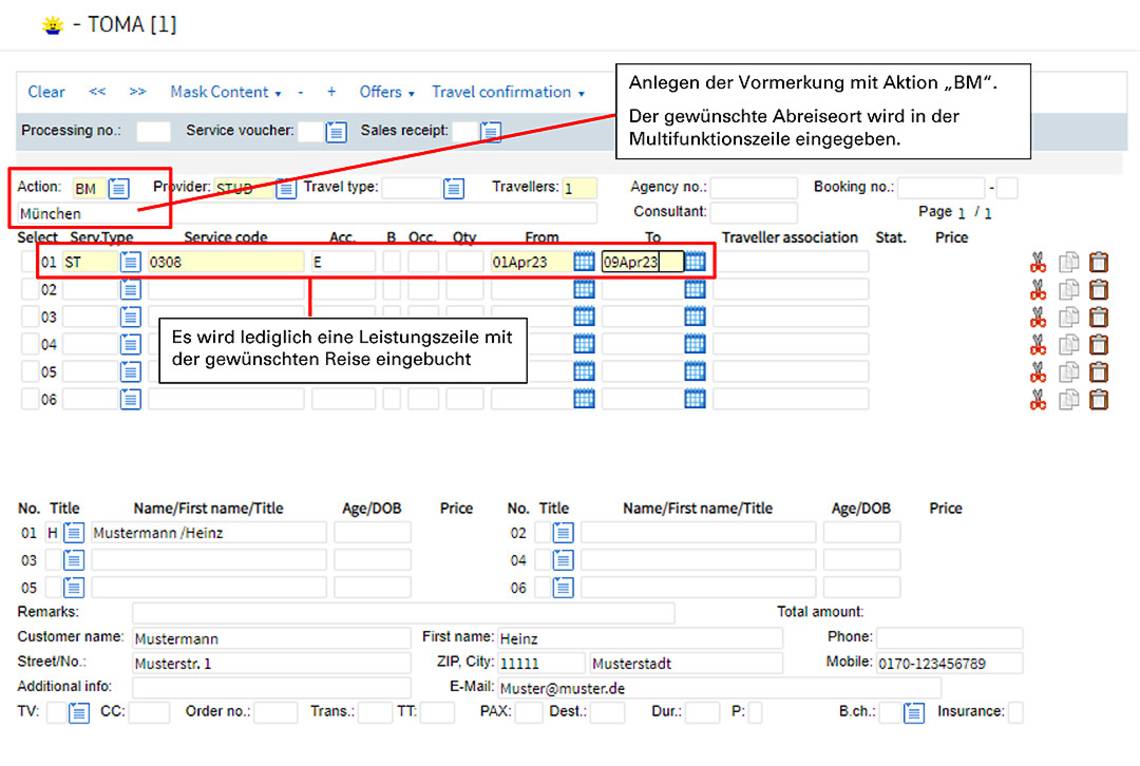Focus the Processing no. field

[x=153, y=132]
